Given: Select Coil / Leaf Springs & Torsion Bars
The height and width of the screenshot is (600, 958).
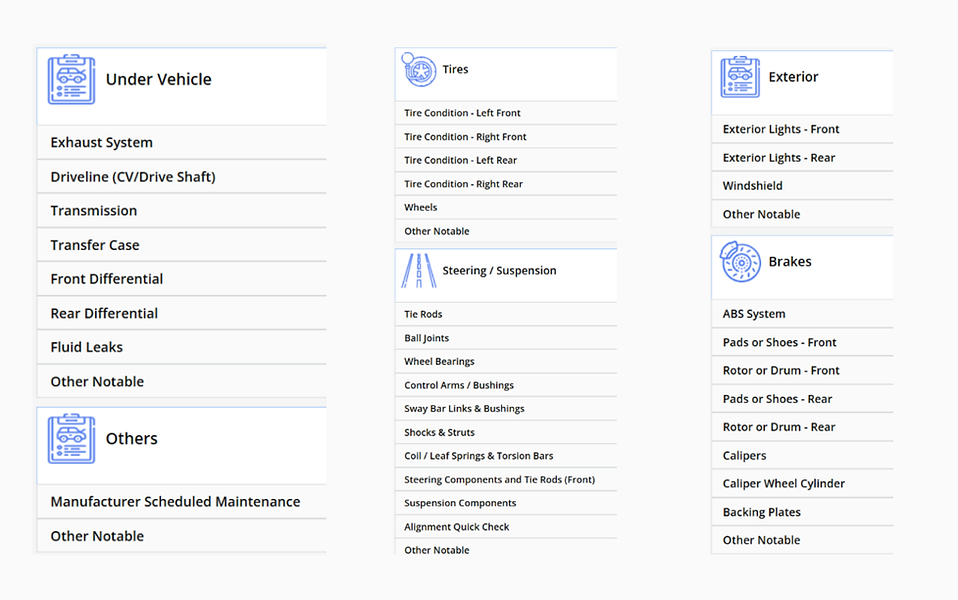Looking at the screenshot, I should click(x=506, y=456).
